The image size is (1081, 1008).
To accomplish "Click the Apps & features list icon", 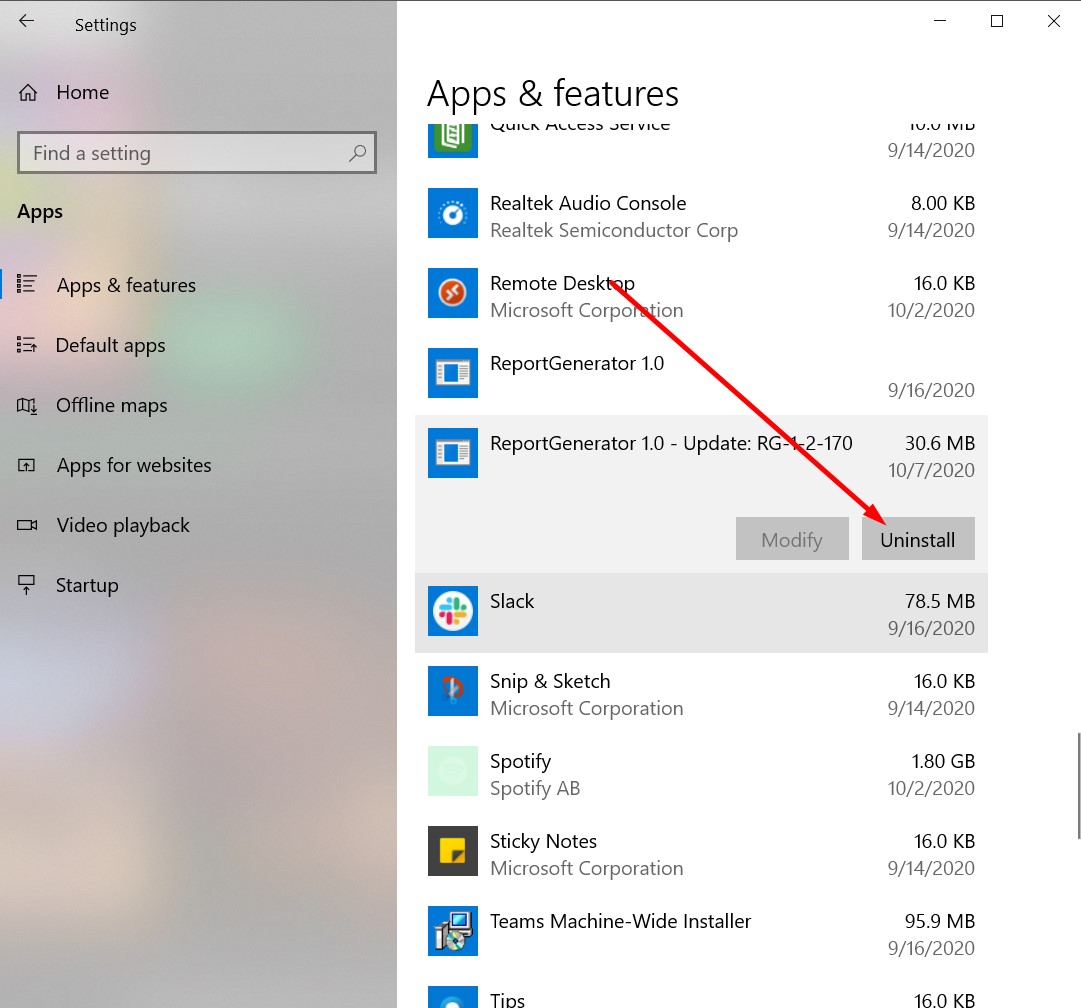I will point(27,283).
